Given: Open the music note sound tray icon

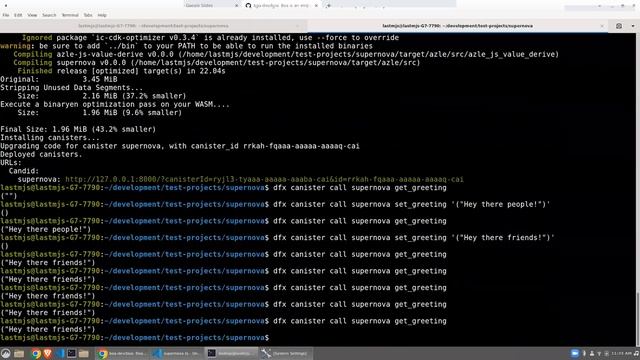Looking at the screenshot, I should (x=636, y=353).
